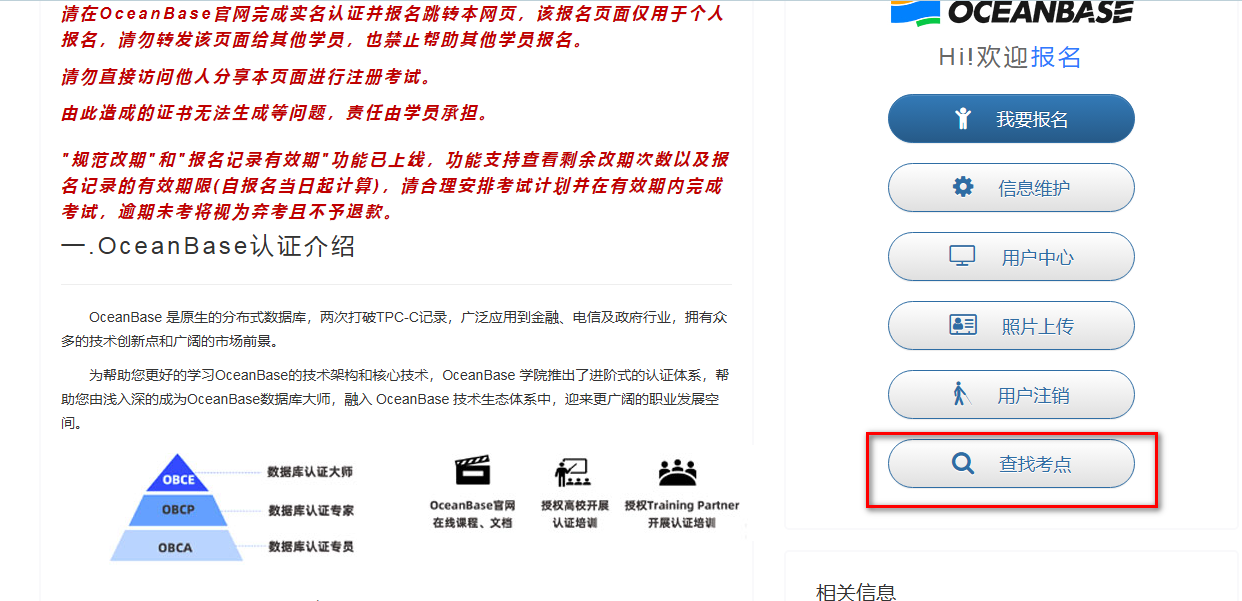Click the magnifier icon for 查找考点

point(962,464)
